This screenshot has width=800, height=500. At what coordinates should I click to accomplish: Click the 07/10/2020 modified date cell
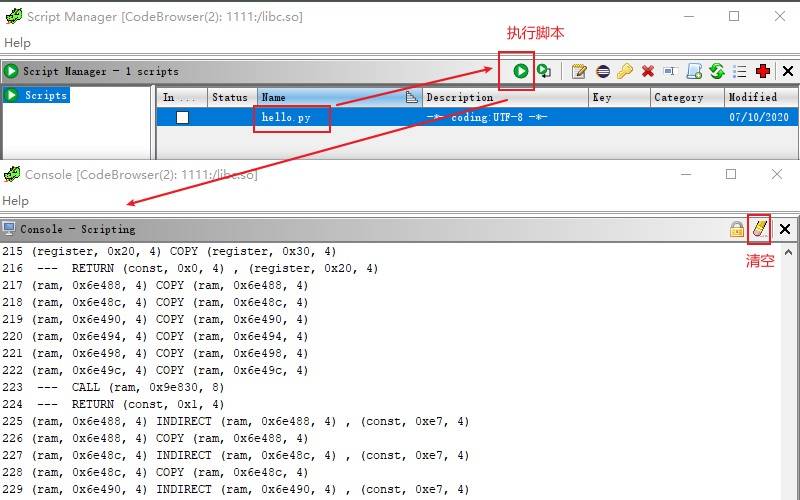point(759,117)
